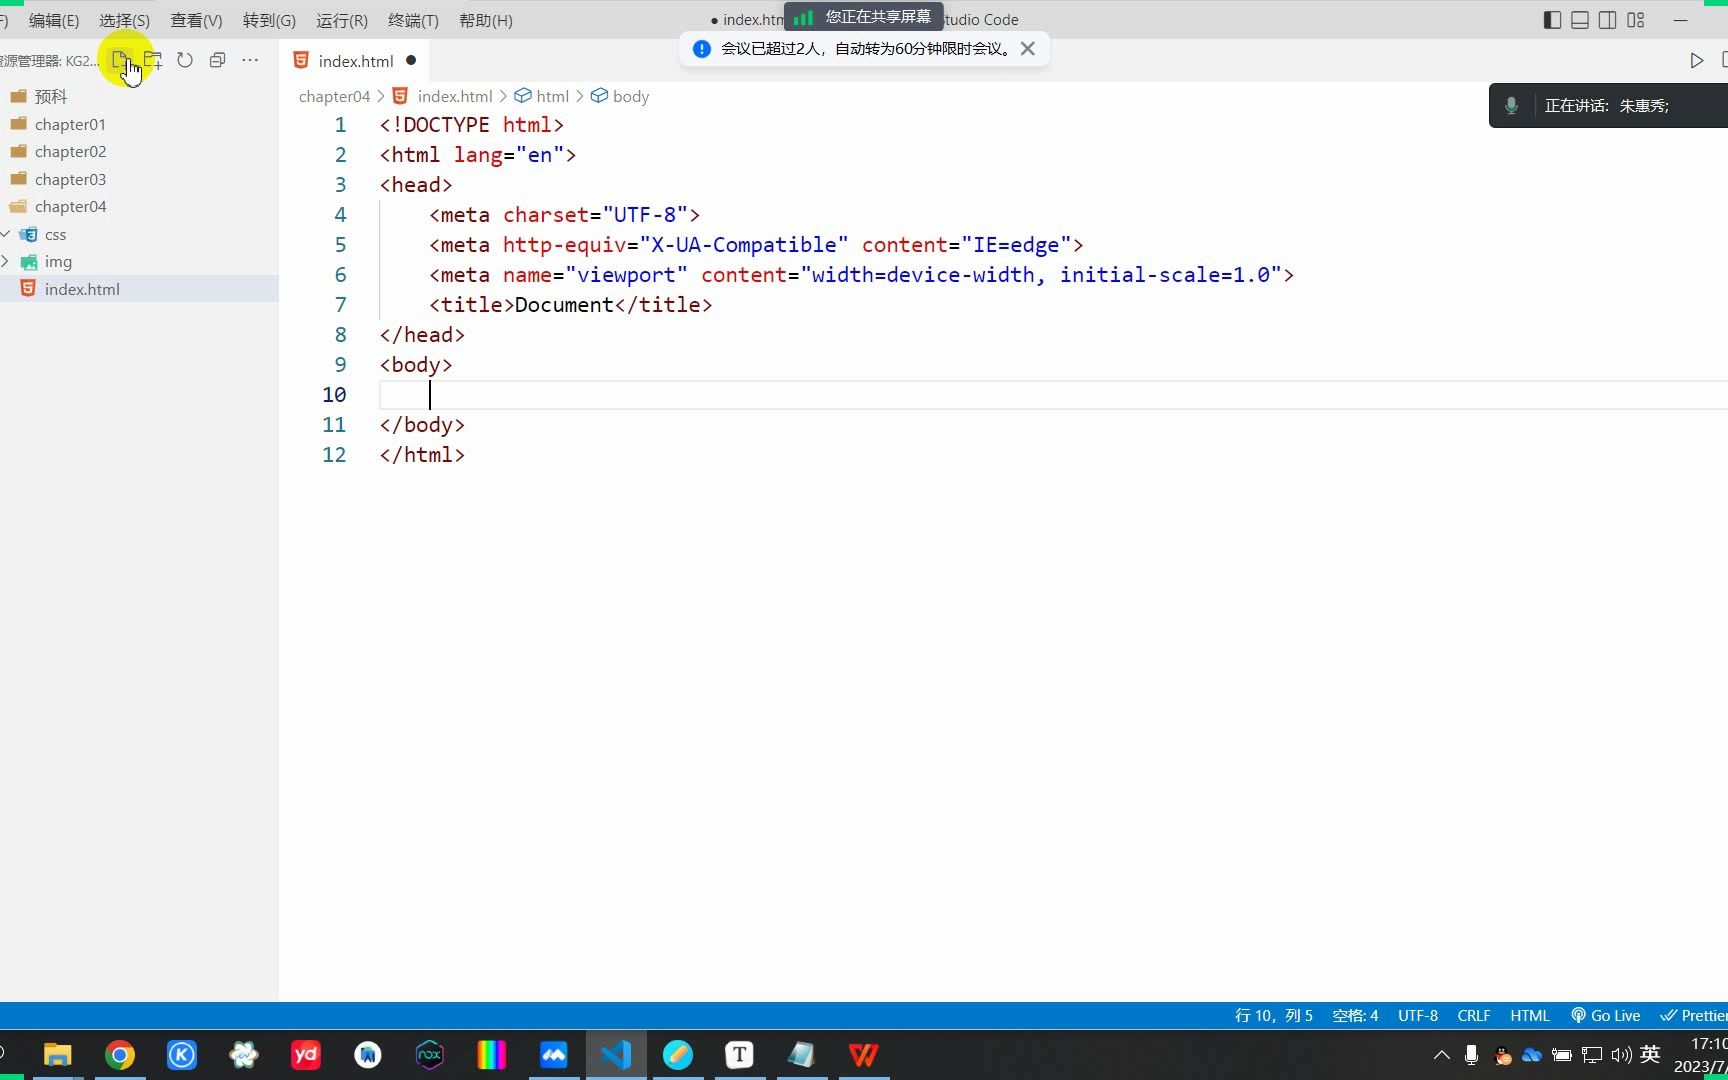This screenshot has height=1080, width=1728.
Task: Change language mode via HTML status item
Action: pos(1529,1015)
